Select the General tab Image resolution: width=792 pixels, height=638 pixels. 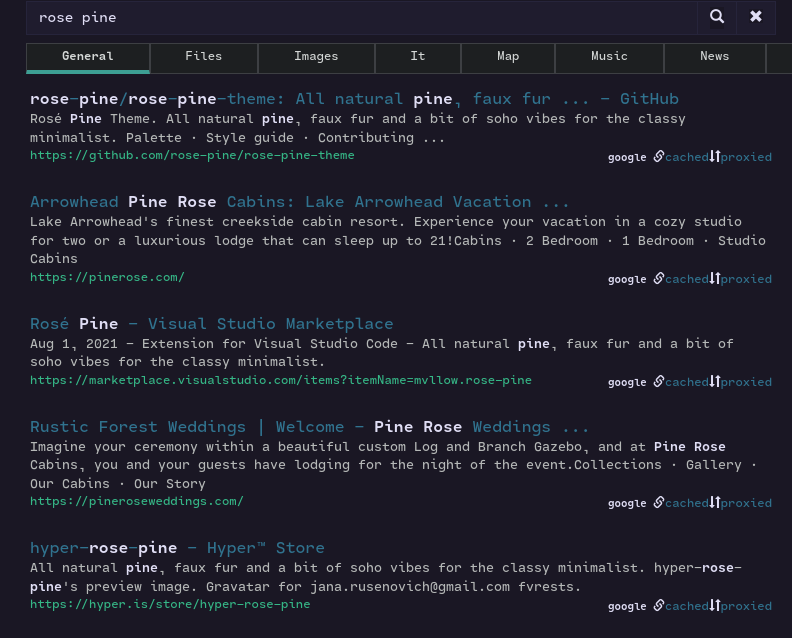pos(88,57)
